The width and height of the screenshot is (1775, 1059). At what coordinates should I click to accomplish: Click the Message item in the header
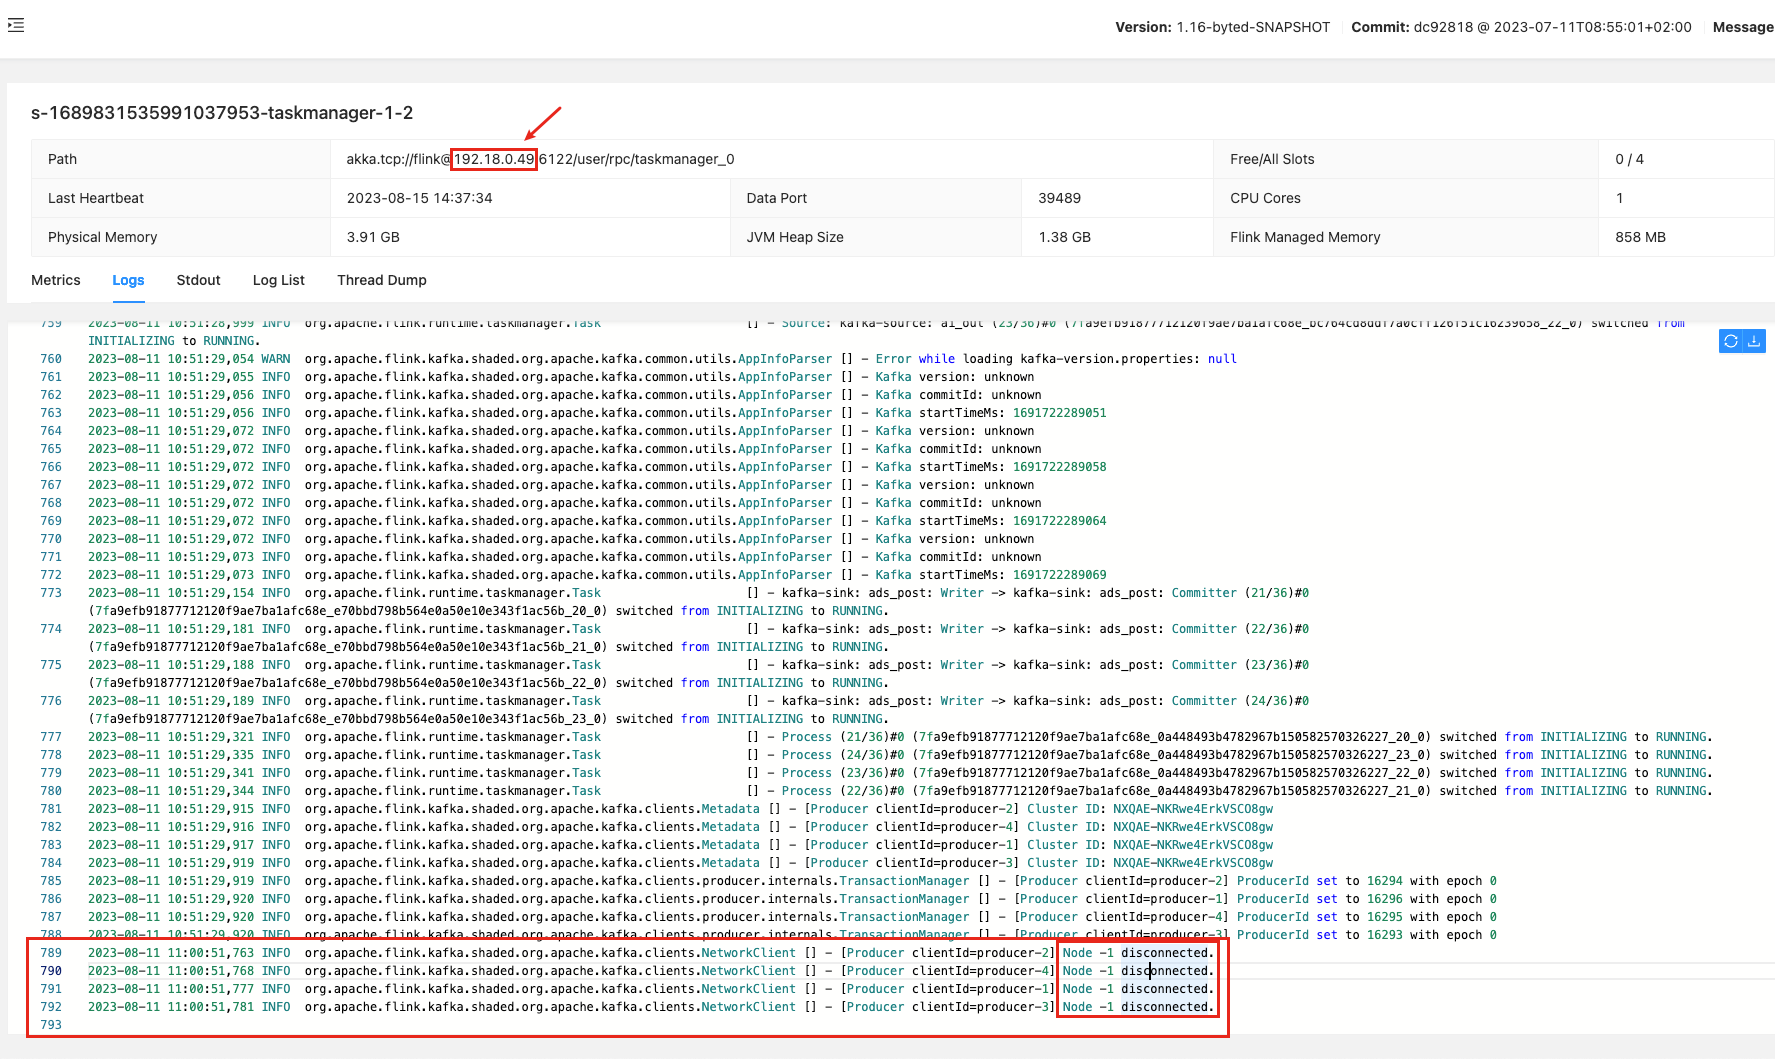pos(1743,27)
